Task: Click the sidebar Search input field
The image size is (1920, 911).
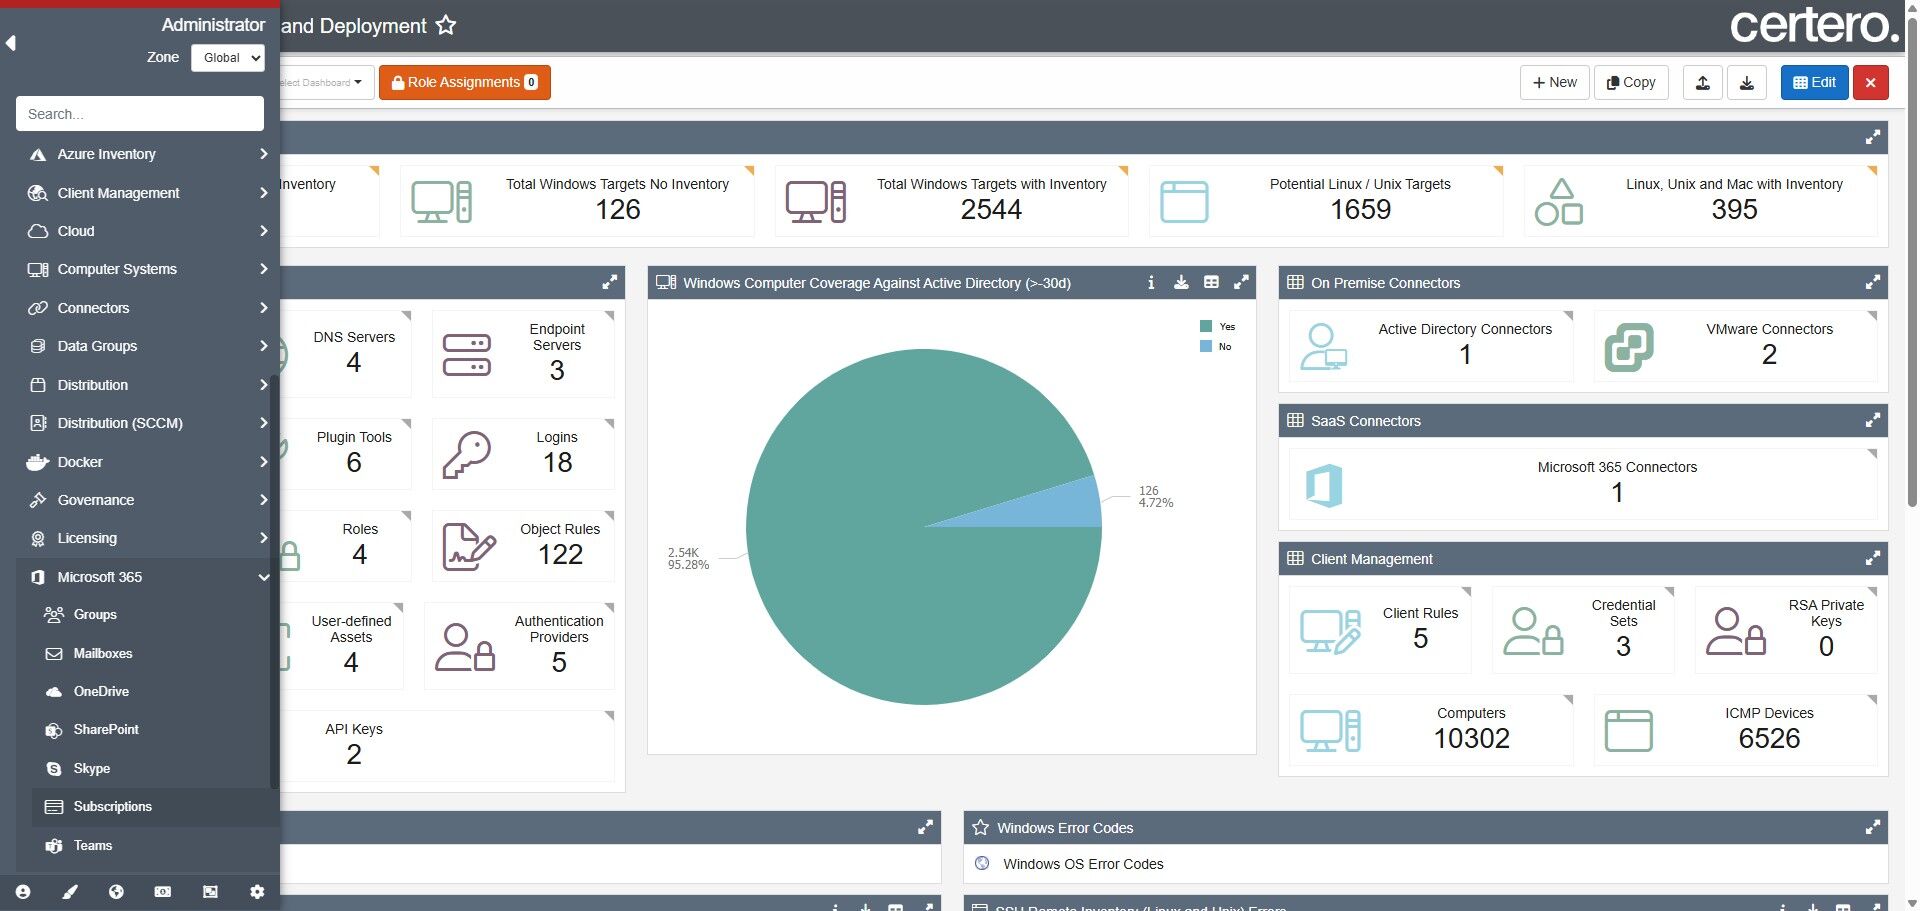Action: click(x=140, y=114)
